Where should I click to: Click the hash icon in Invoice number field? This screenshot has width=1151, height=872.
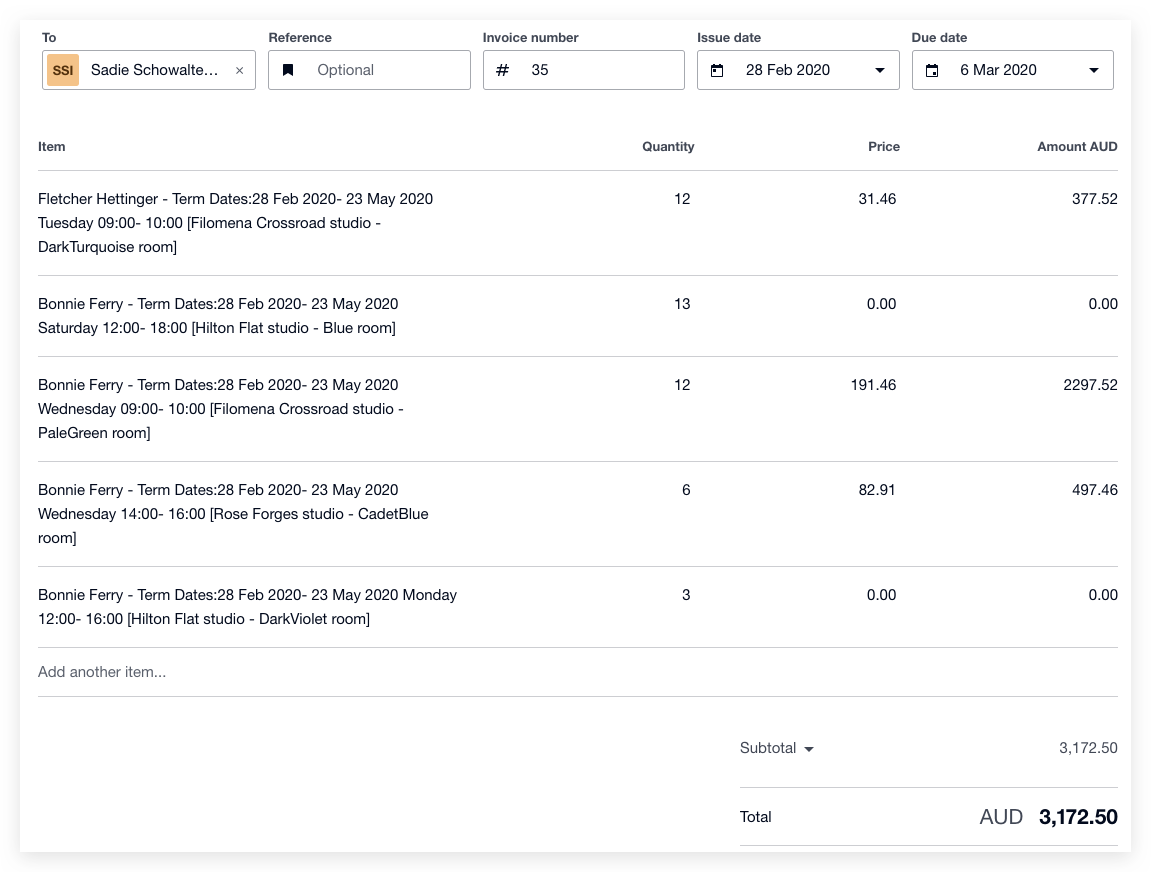click(502, 70)
